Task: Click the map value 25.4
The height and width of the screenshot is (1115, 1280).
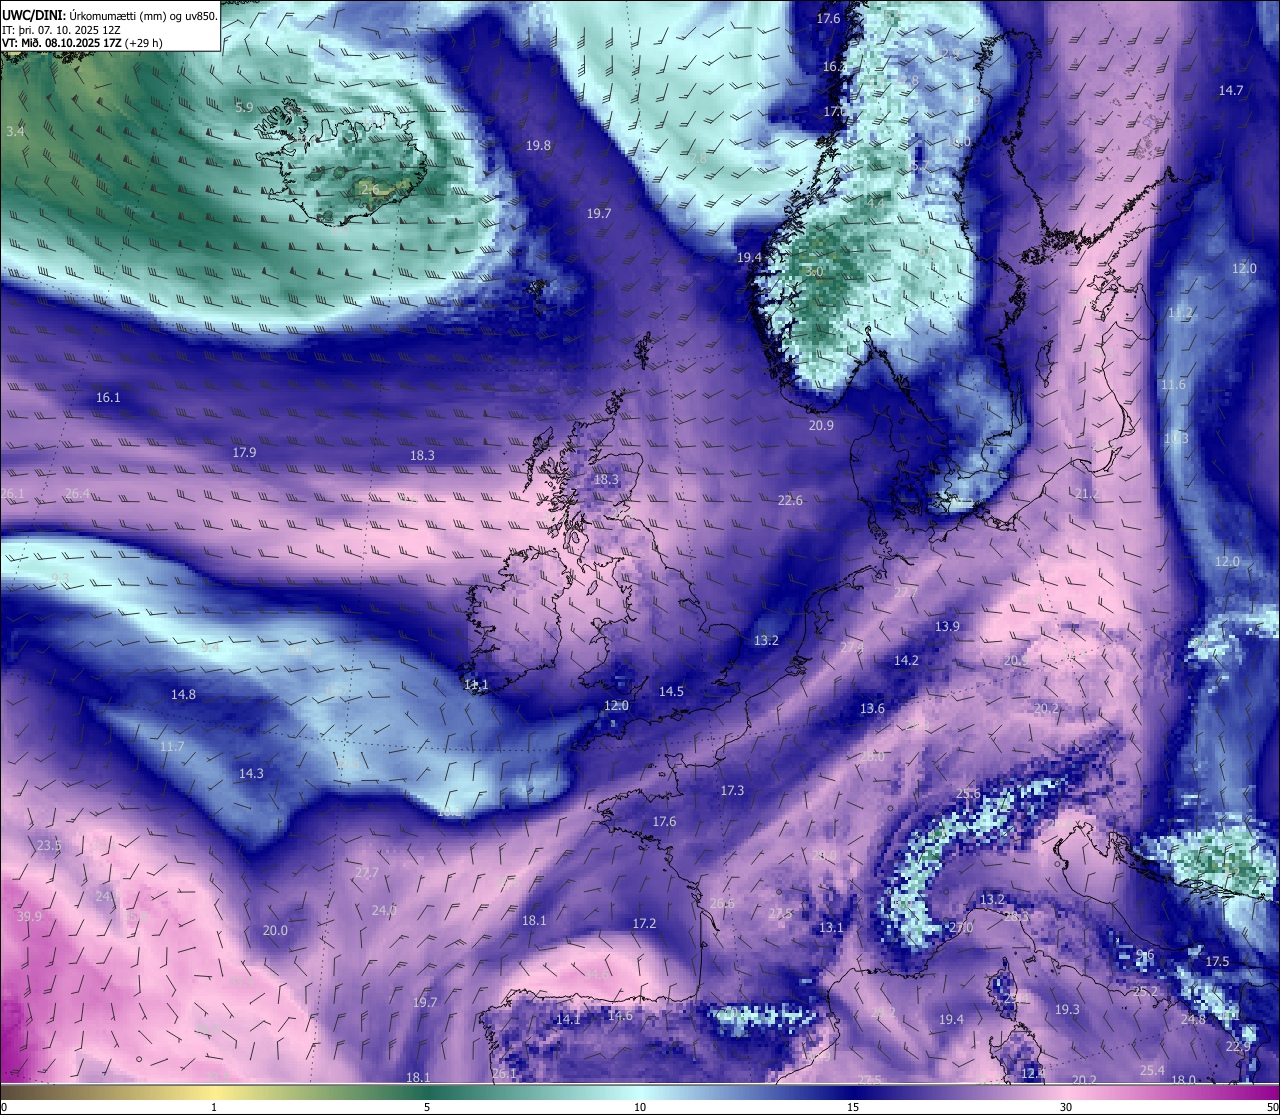Action: (x=1152, y=1071)
